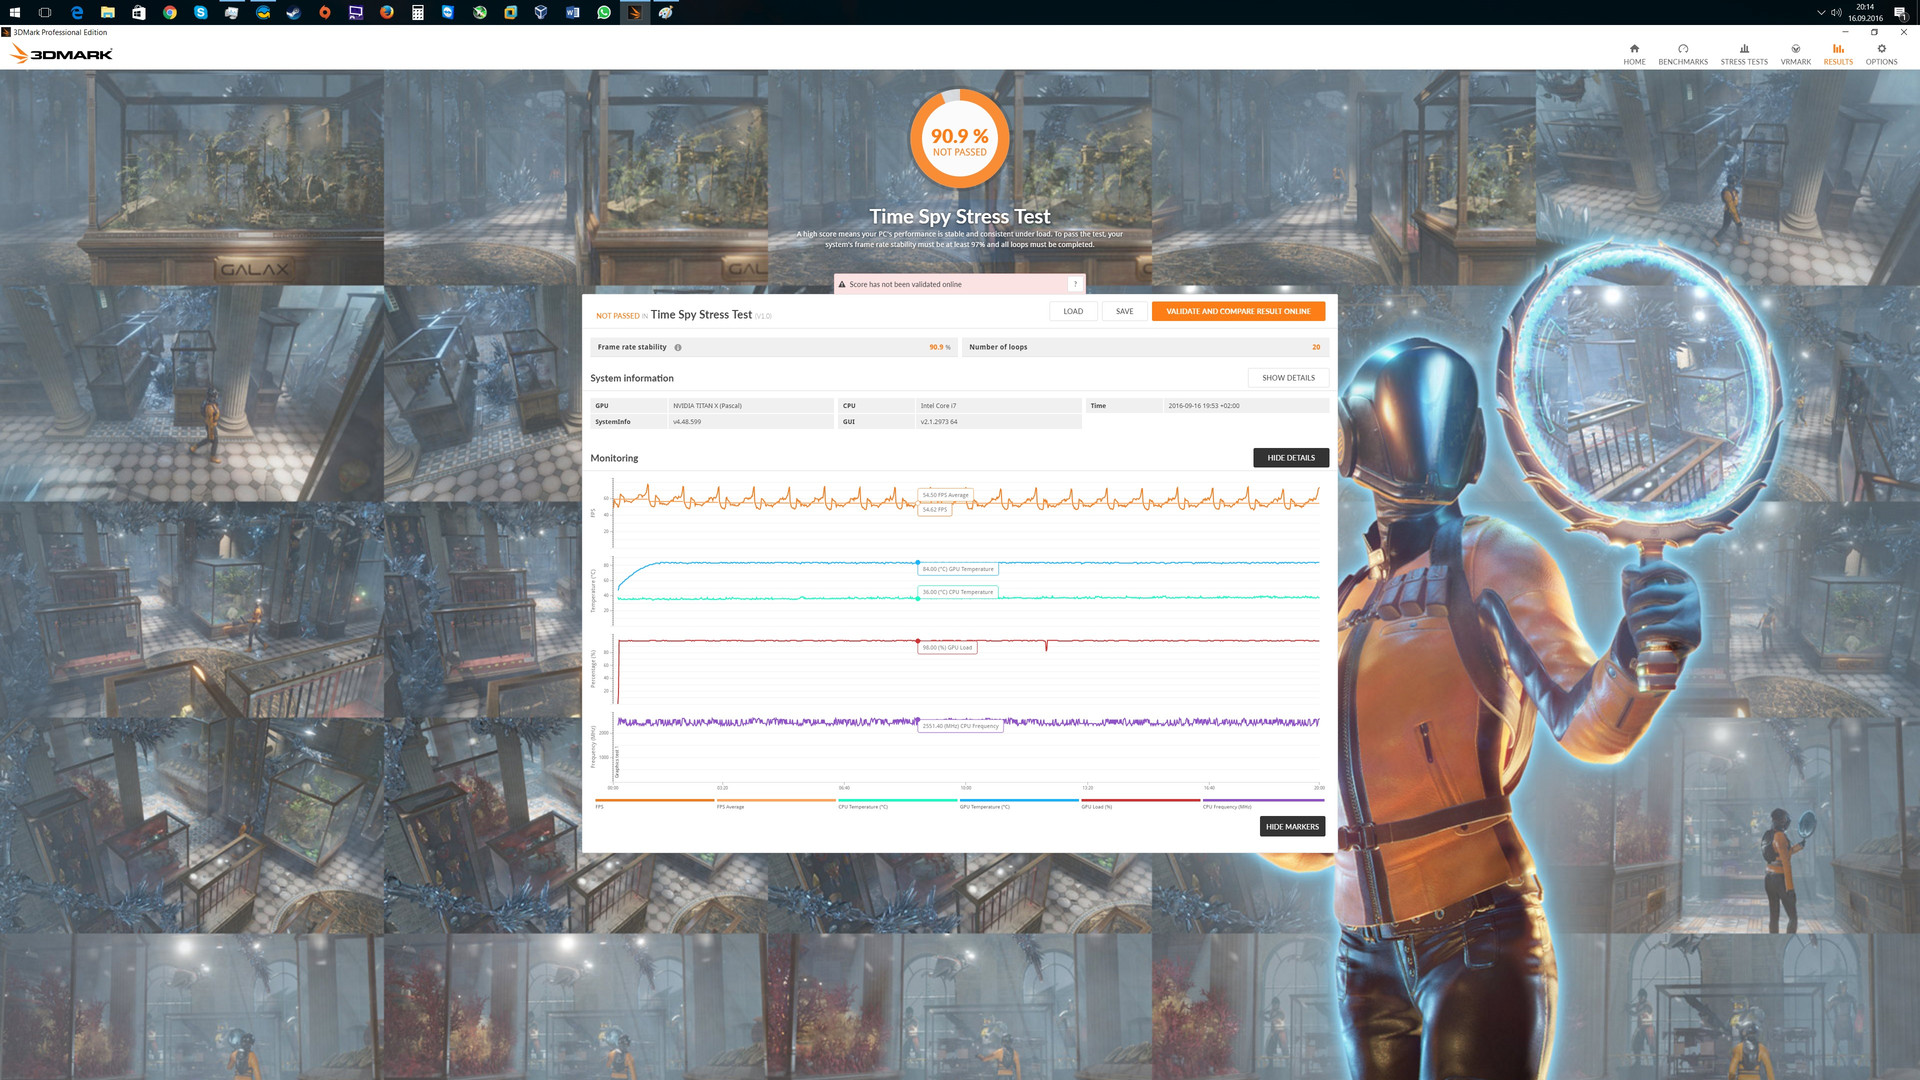This screenshot has width=1920, height=1080.
Task: Click the SystemInfo v4.48.599 value
Action: point(750,422)
